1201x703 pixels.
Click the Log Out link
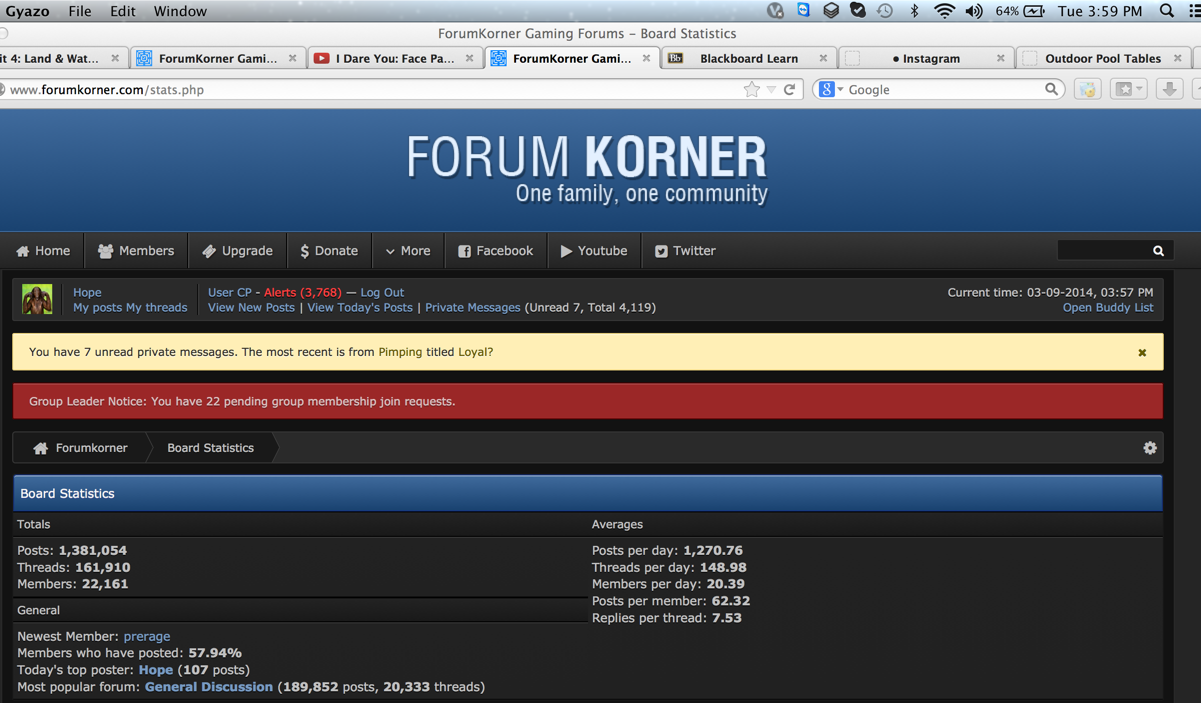382,292
